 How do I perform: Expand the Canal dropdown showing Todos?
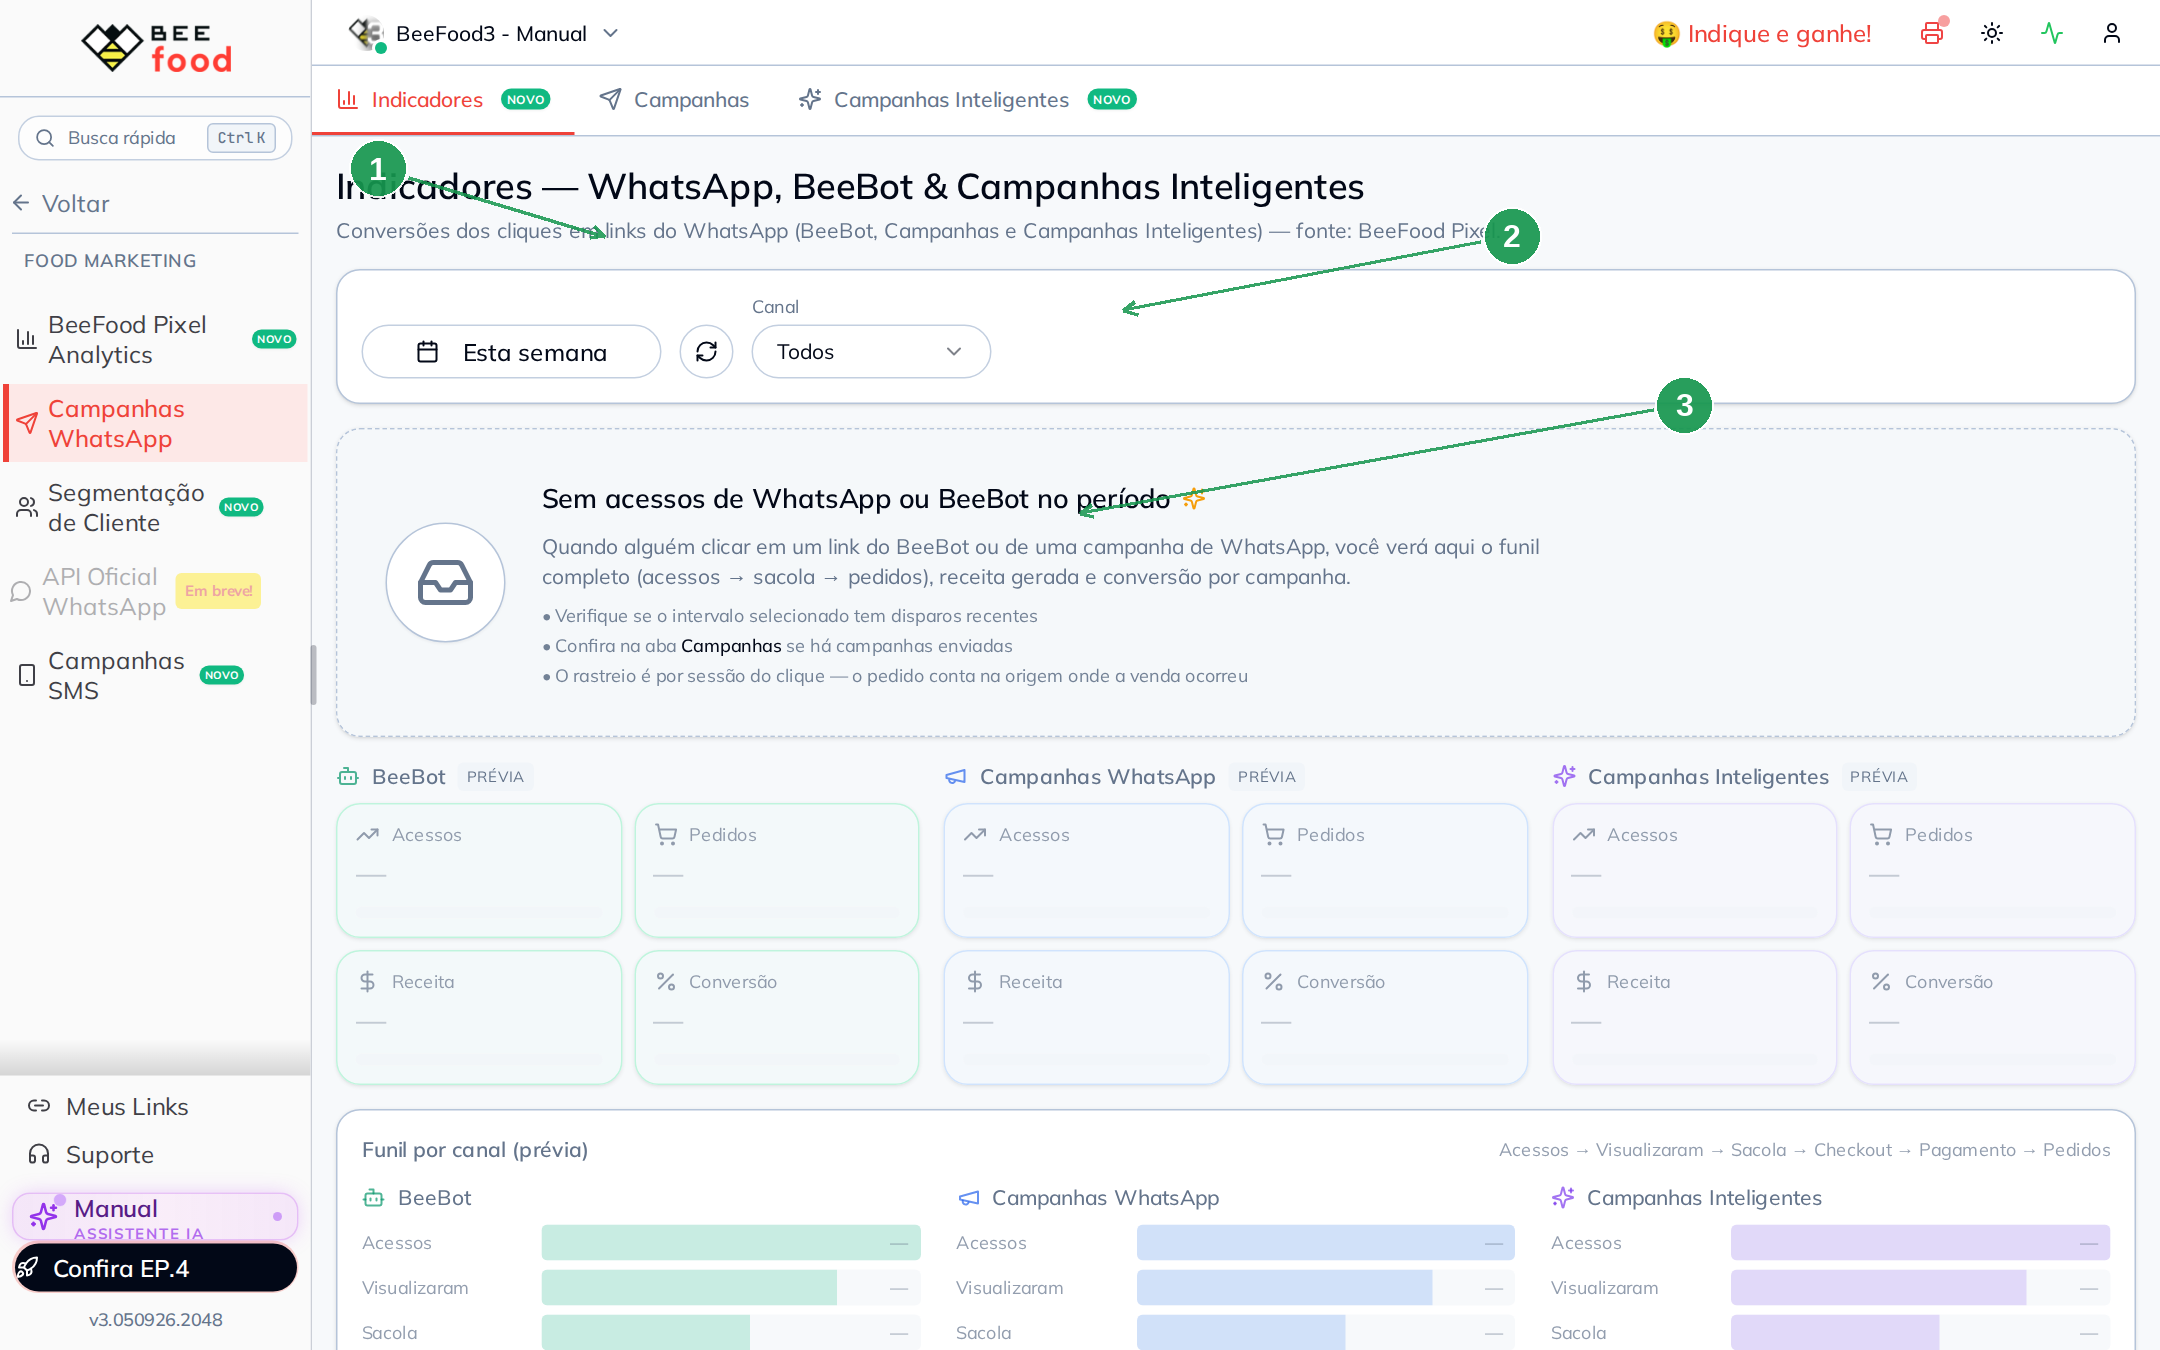coord(871,352)
